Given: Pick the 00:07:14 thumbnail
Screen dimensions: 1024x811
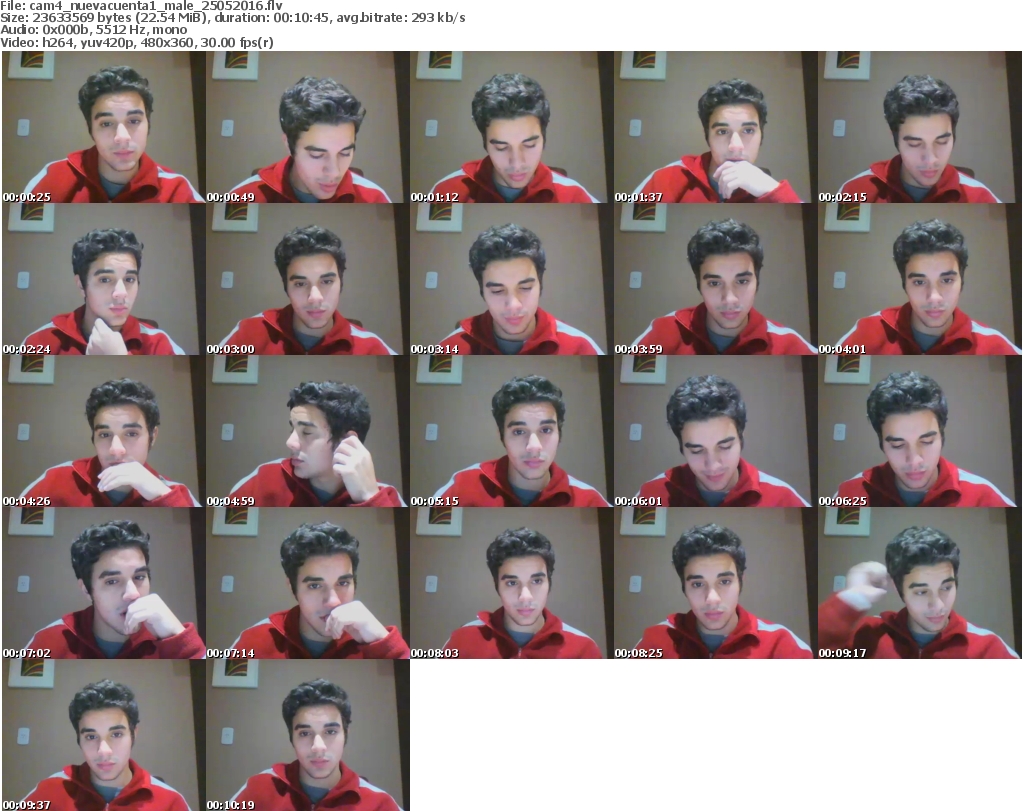Looking at the screenshot, I should click(x=307, y=583).
